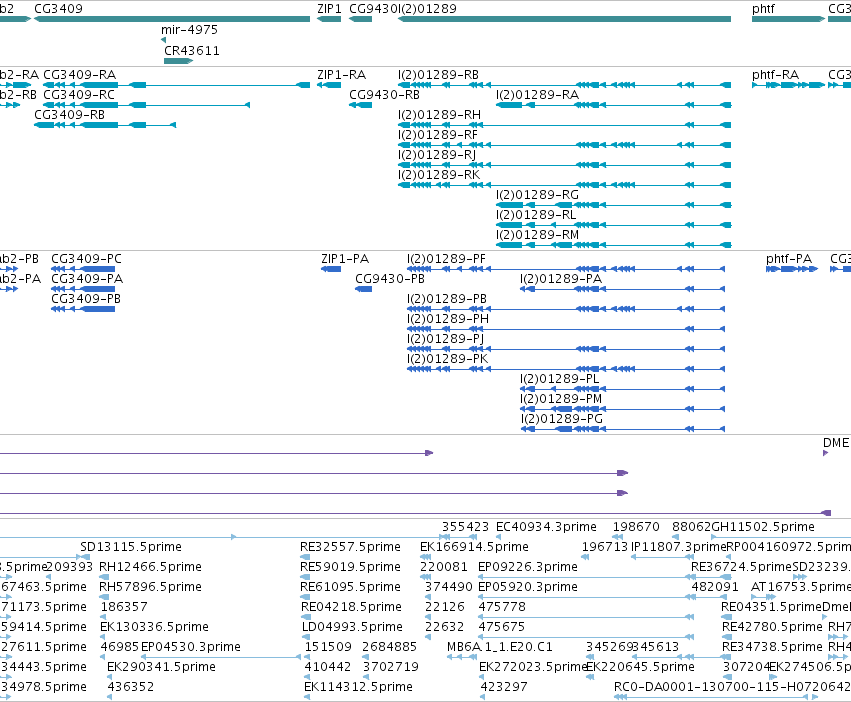Select the mir-4975 feature label

click(189, 29)
